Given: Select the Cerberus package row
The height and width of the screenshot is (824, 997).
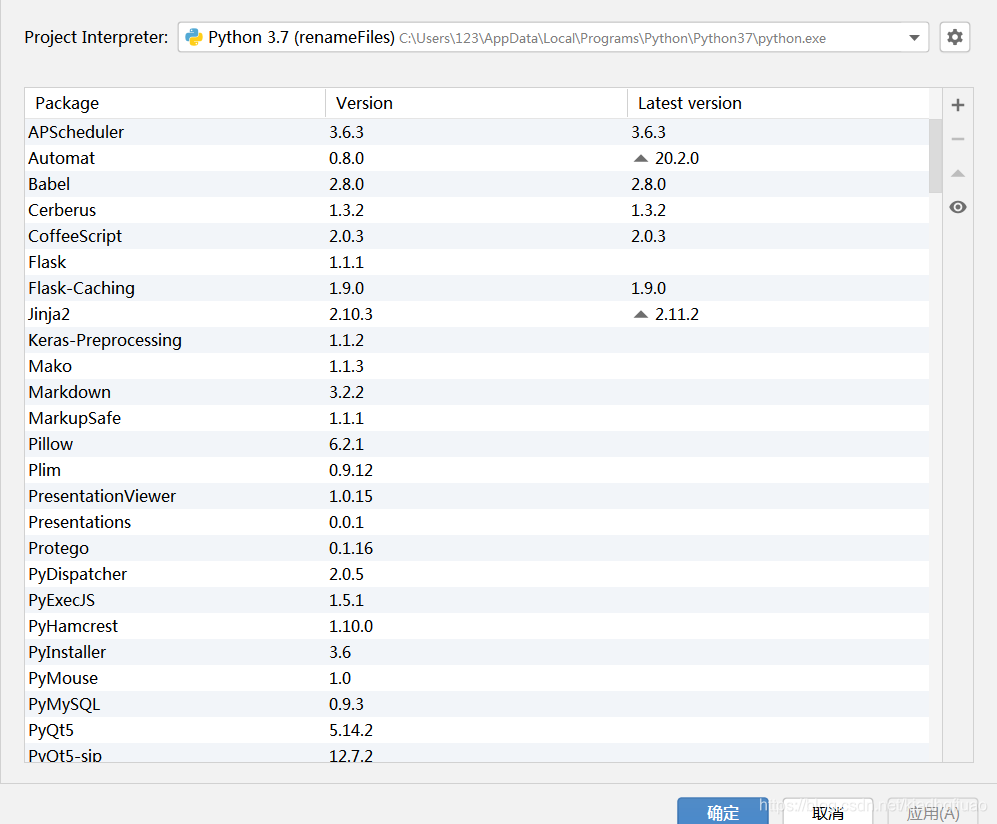Looking at the screenshot, I should tap(477, 210).
